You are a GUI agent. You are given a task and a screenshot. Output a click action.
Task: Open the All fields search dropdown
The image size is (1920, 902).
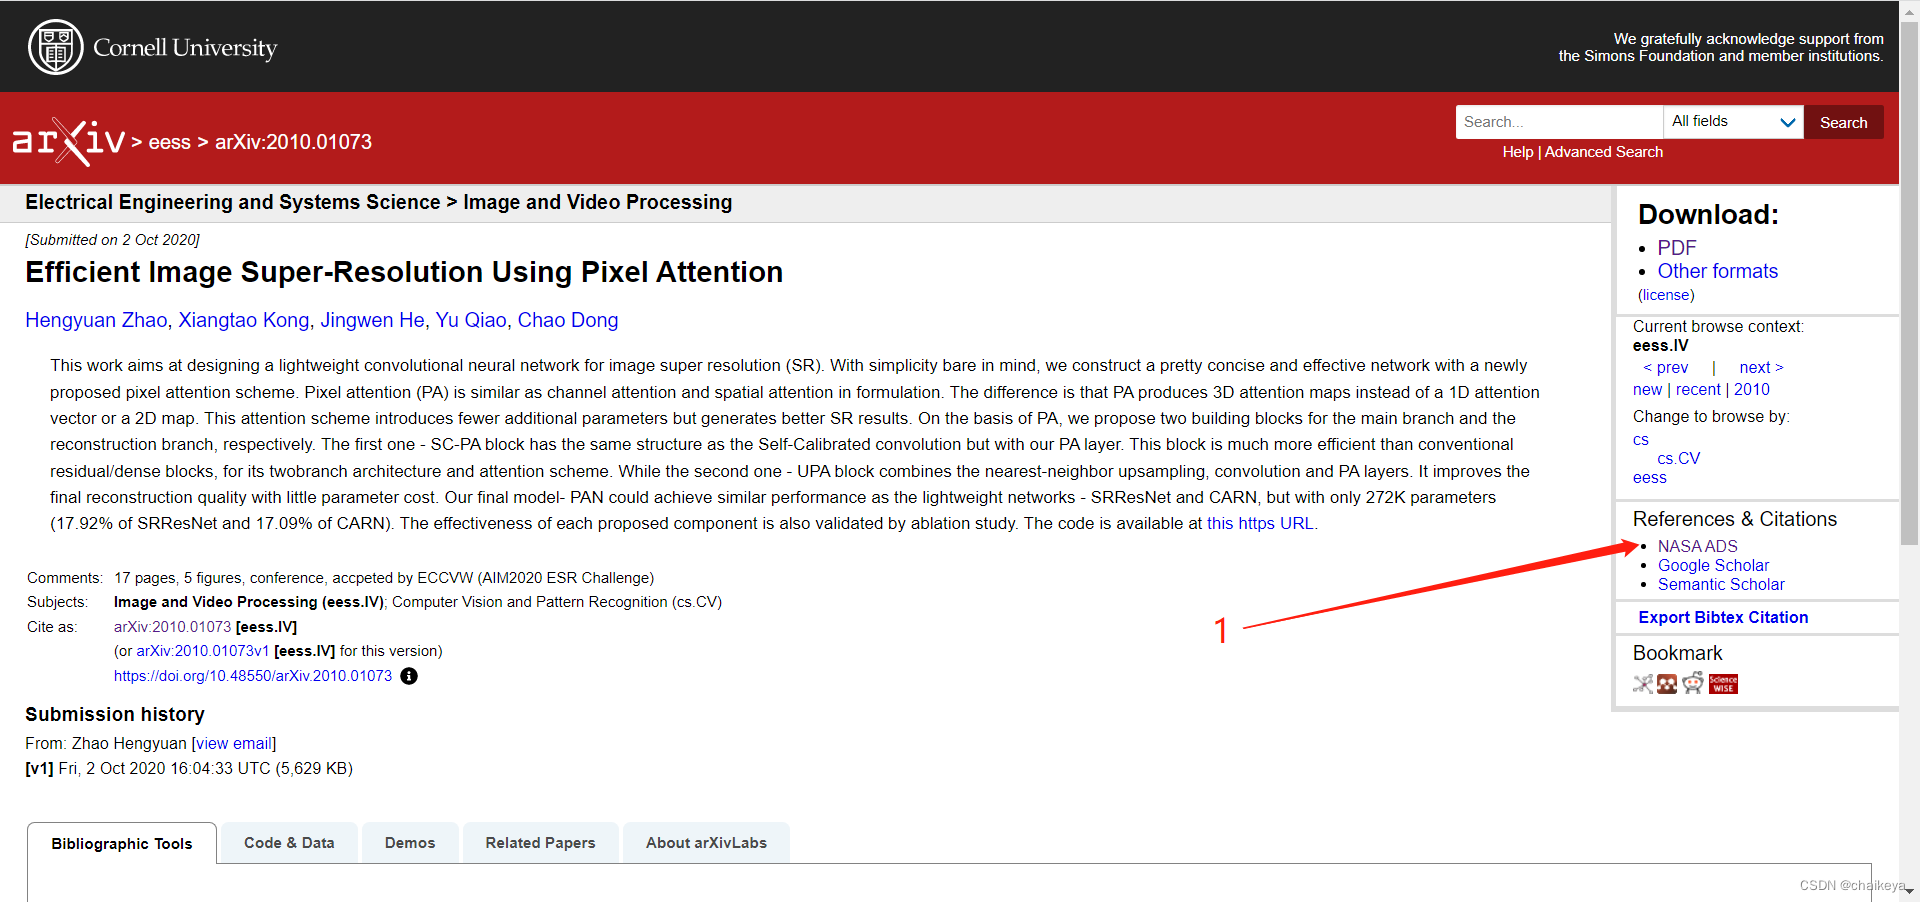pyautogui.click(x=1733, y=122)
